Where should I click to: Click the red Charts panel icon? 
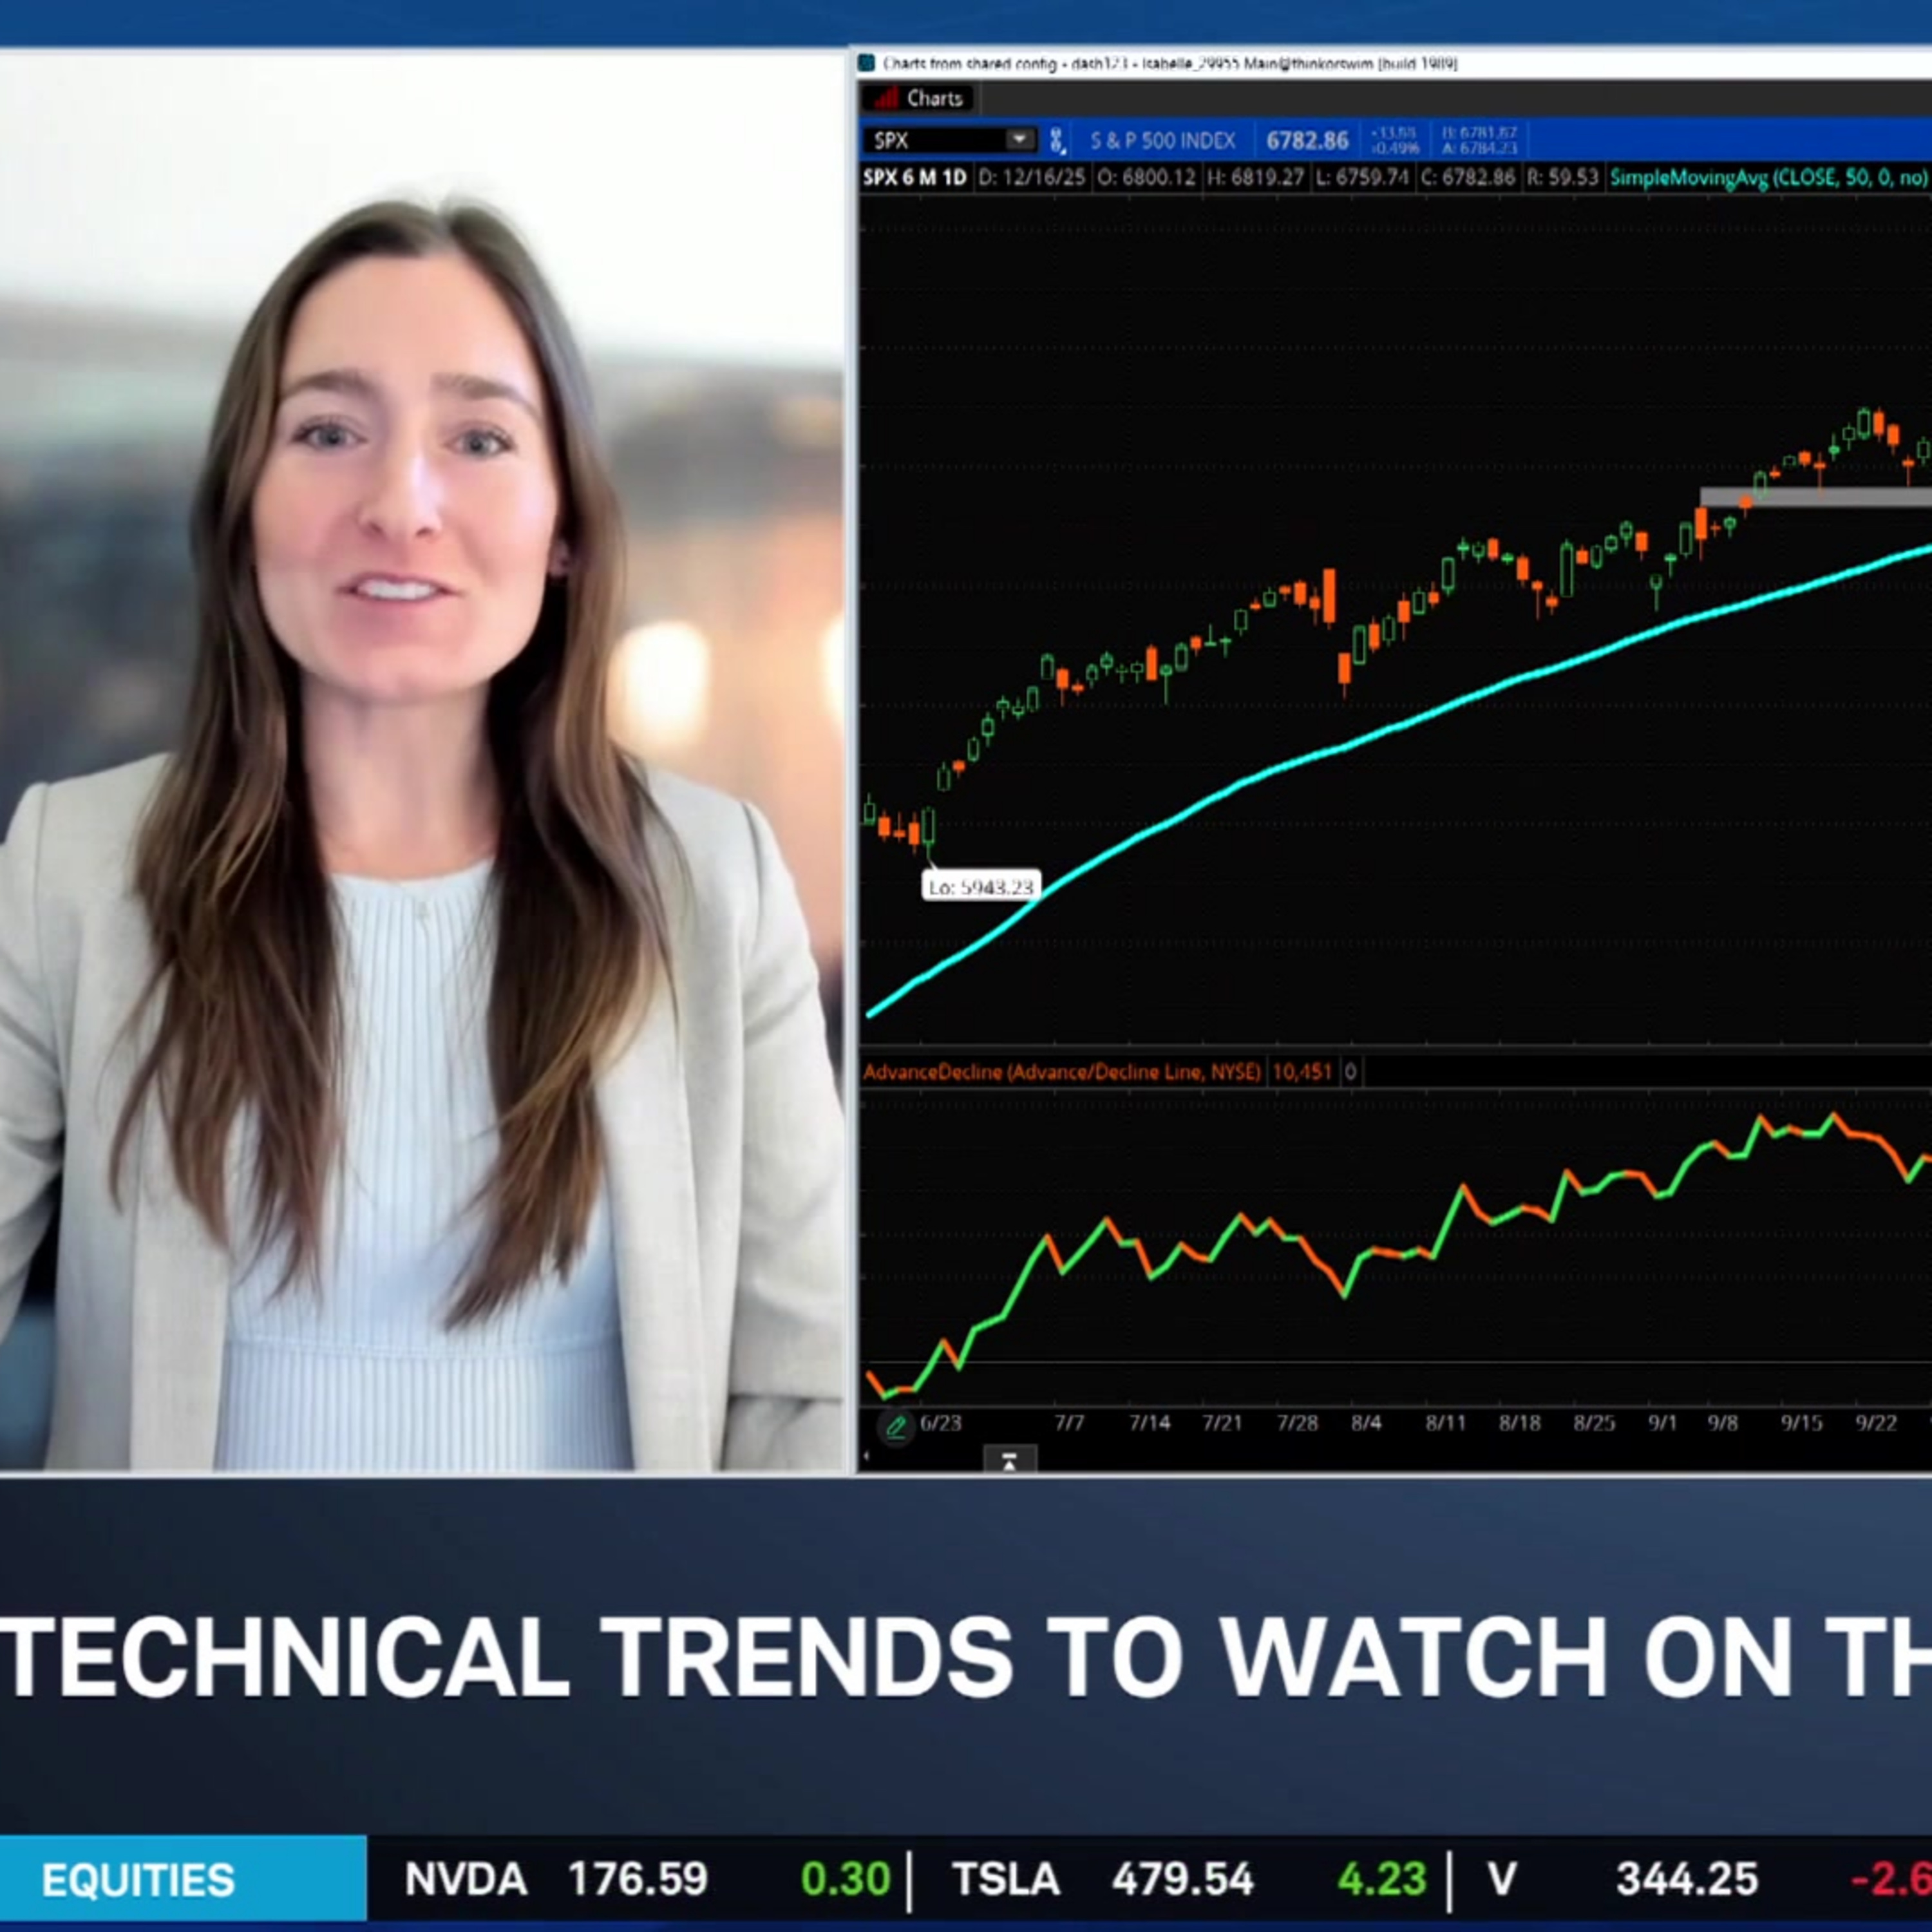click(x=886, y=98)
